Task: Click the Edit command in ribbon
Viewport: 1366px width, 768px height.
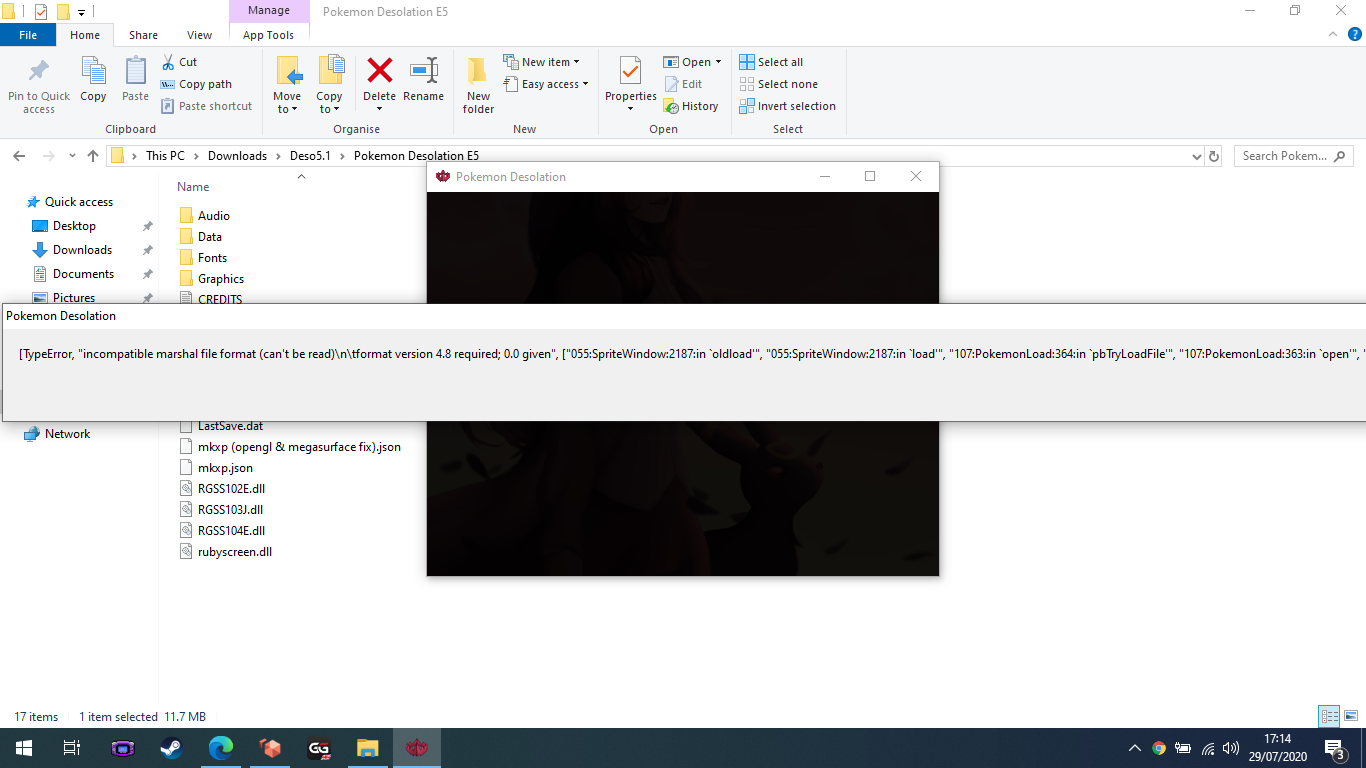Action: [x=682, y=84]
